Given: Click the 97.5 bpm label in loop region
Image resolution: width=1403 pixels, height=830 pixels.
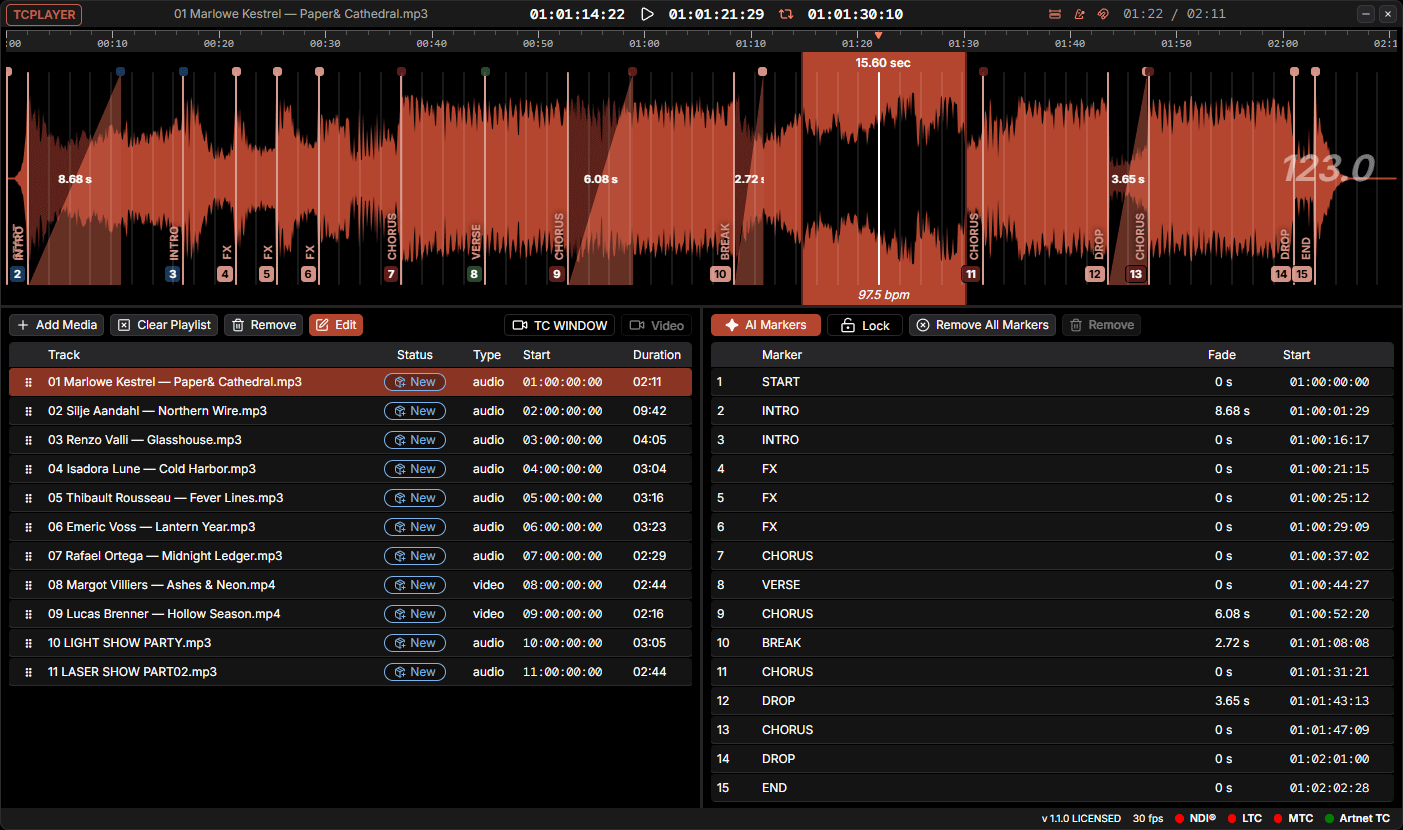Looking at the screenshot, I should 884,295.
